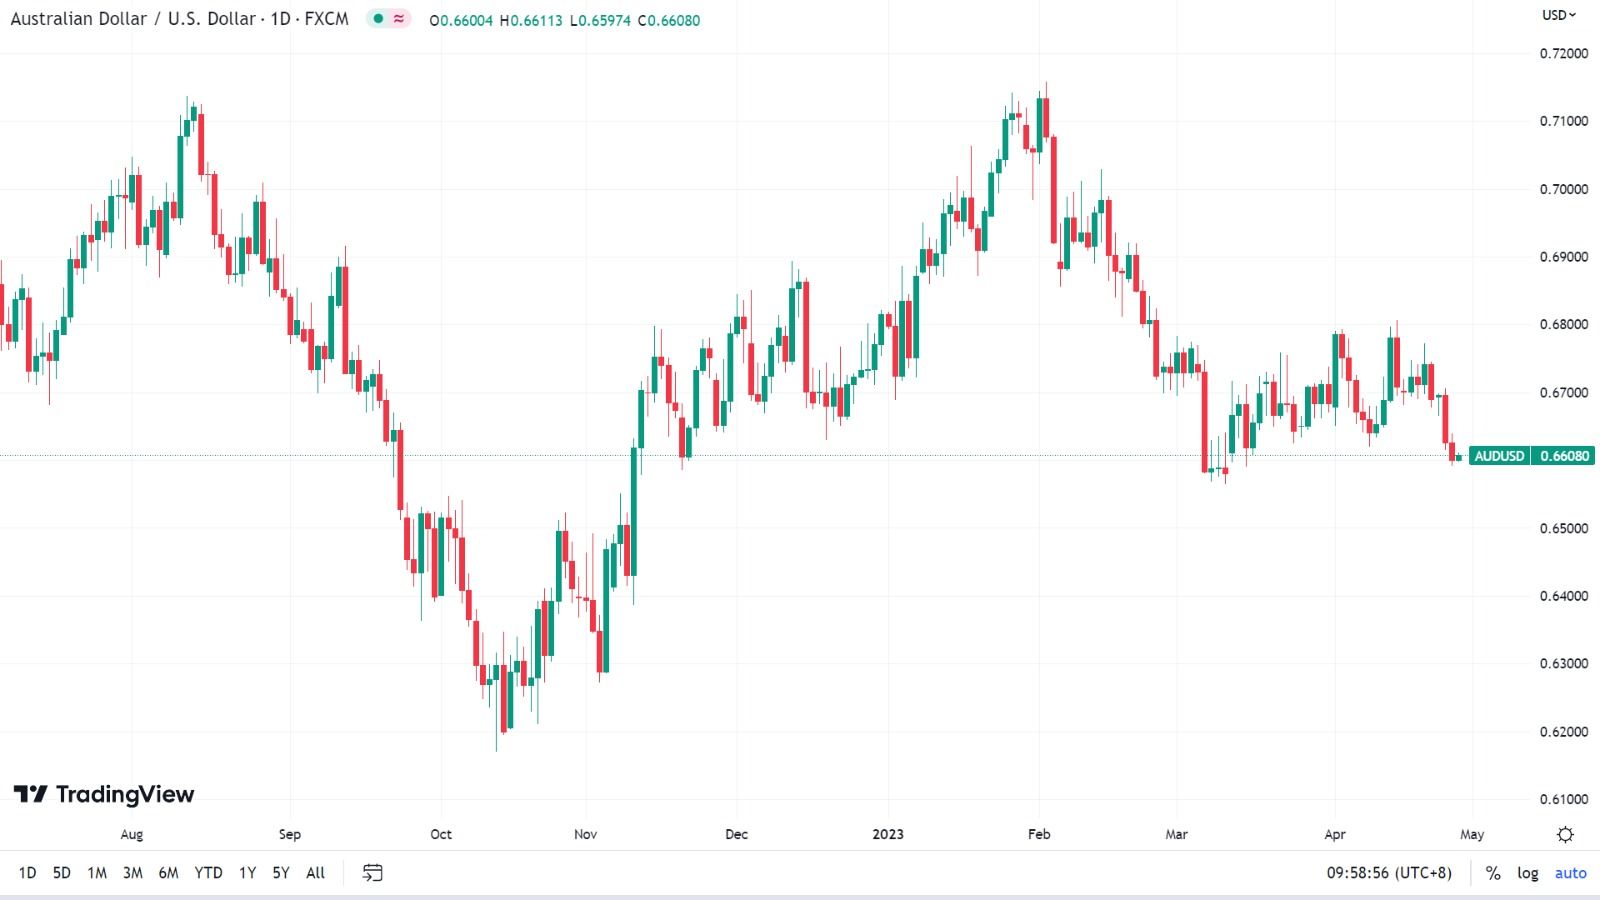Select the 1M date range
Screen dimensions: 1600x900
(97, 873)
